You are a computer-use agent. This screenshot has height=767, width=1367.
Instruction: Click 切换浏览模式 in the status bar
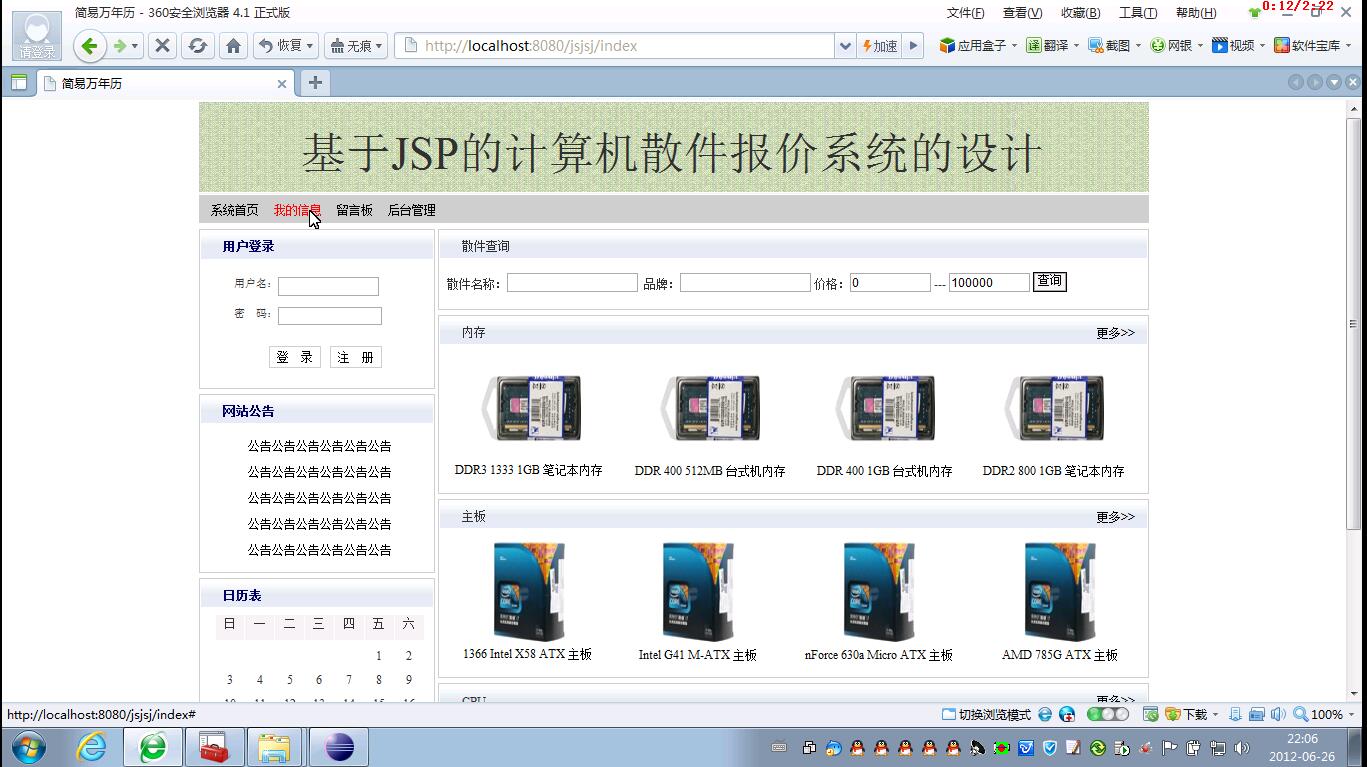coord(987,715)
